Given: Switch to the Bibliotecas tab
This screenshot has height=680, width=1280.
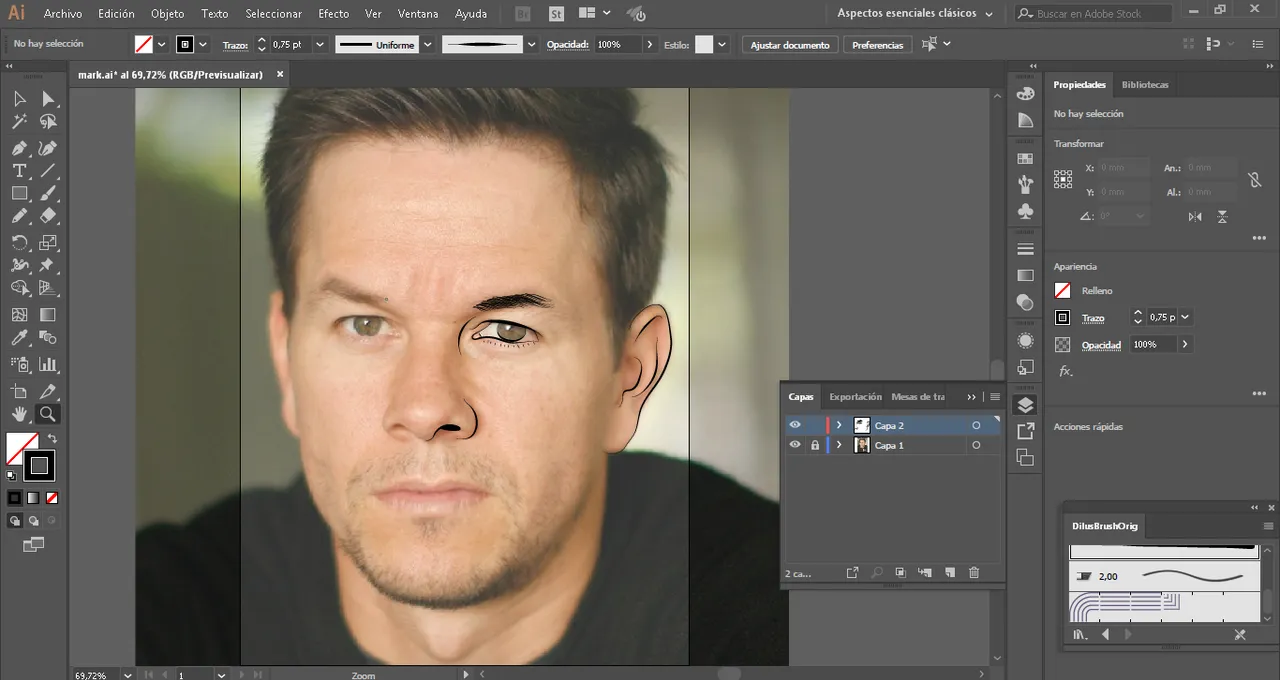Looking at the screenshot, I should point(1145,85).
